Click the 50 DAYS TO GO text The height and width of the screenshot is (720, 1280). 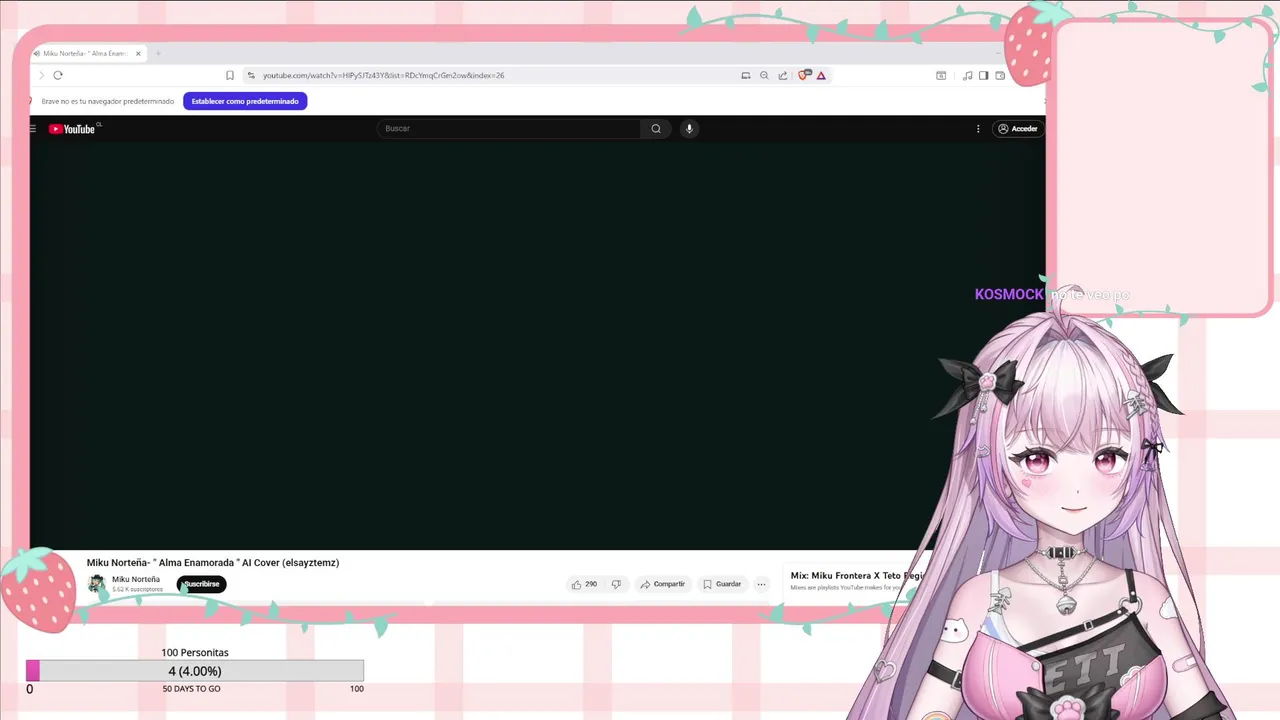[x=192, y=689]
